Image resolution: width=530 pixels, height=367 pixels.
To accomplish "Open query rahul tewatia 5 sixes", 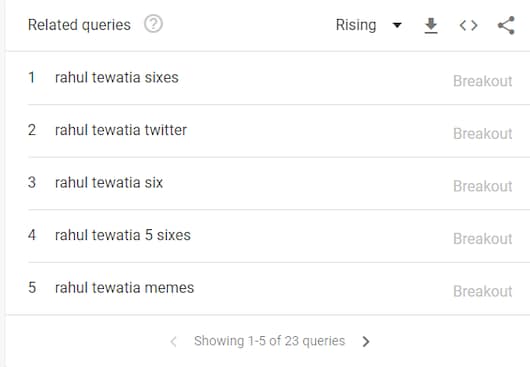I will [123, 235].
